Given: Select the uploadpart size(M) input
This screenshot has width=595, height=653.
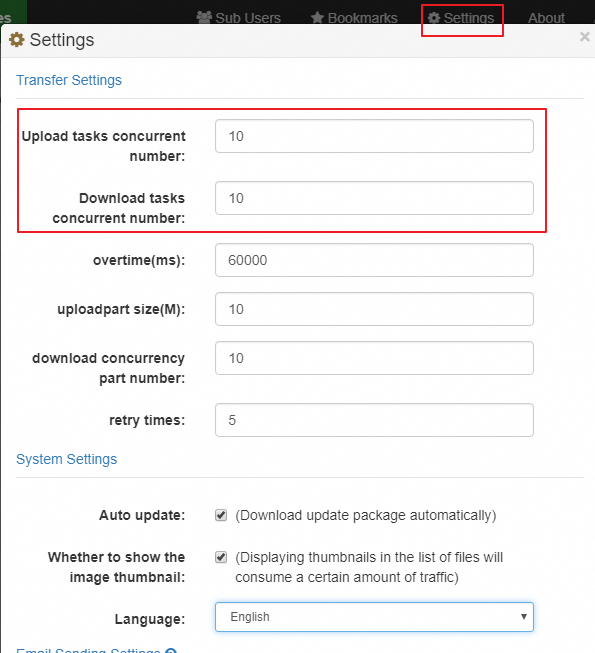Looking at the screenshot, I should (374, 309).
